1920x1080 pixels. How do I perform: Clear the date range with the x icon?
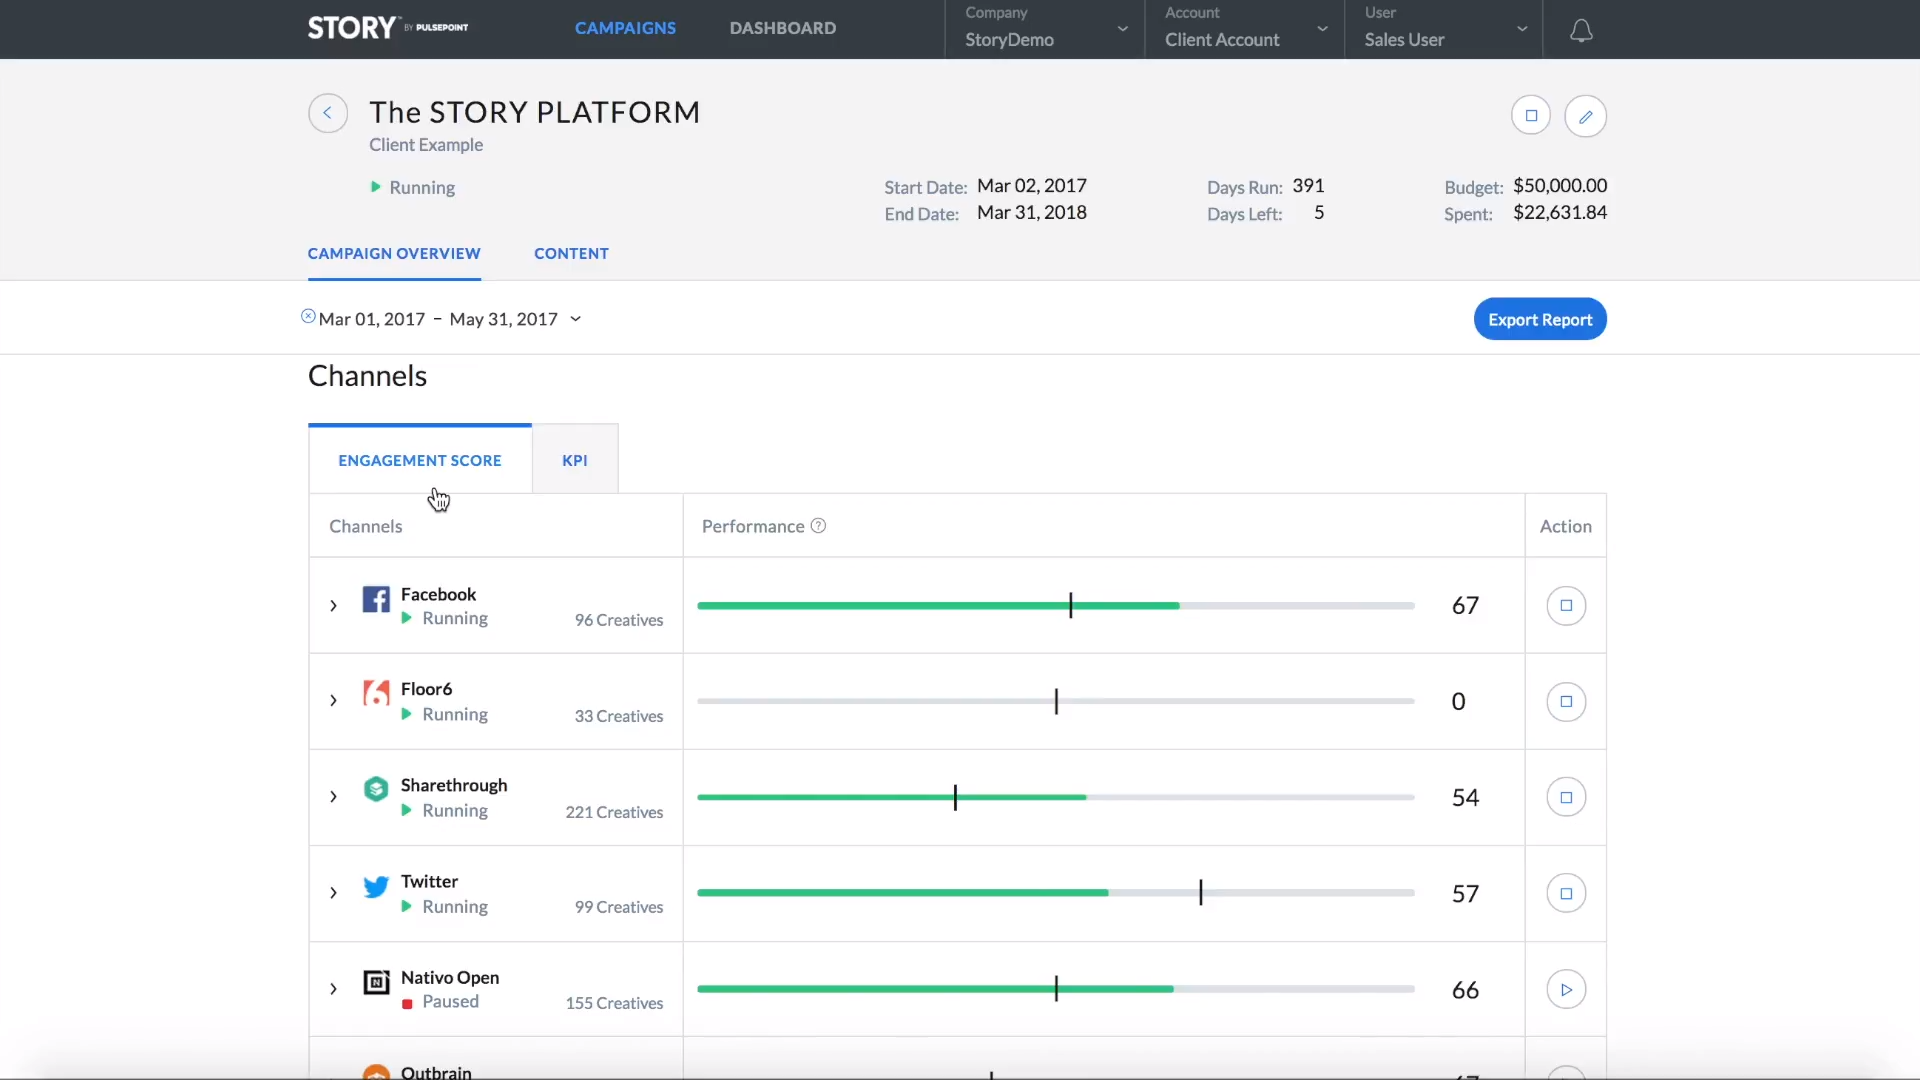click(x=308, y=316)
